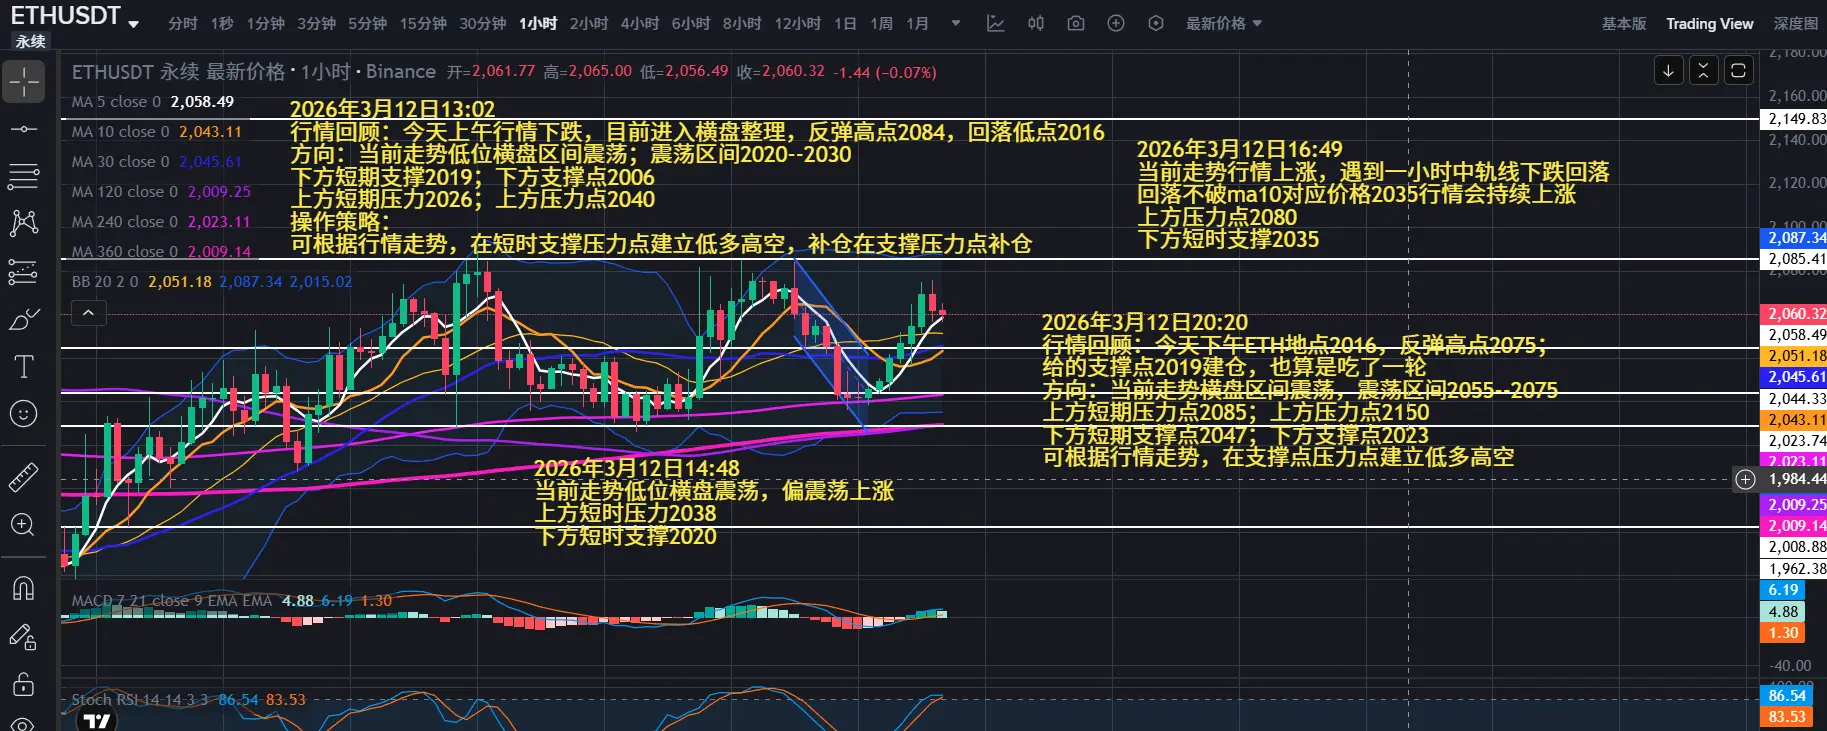Click the ETHUSDT 永续 chart title legend
The width and height of the screenshot is (1827, 731).
tap(254, 72)
